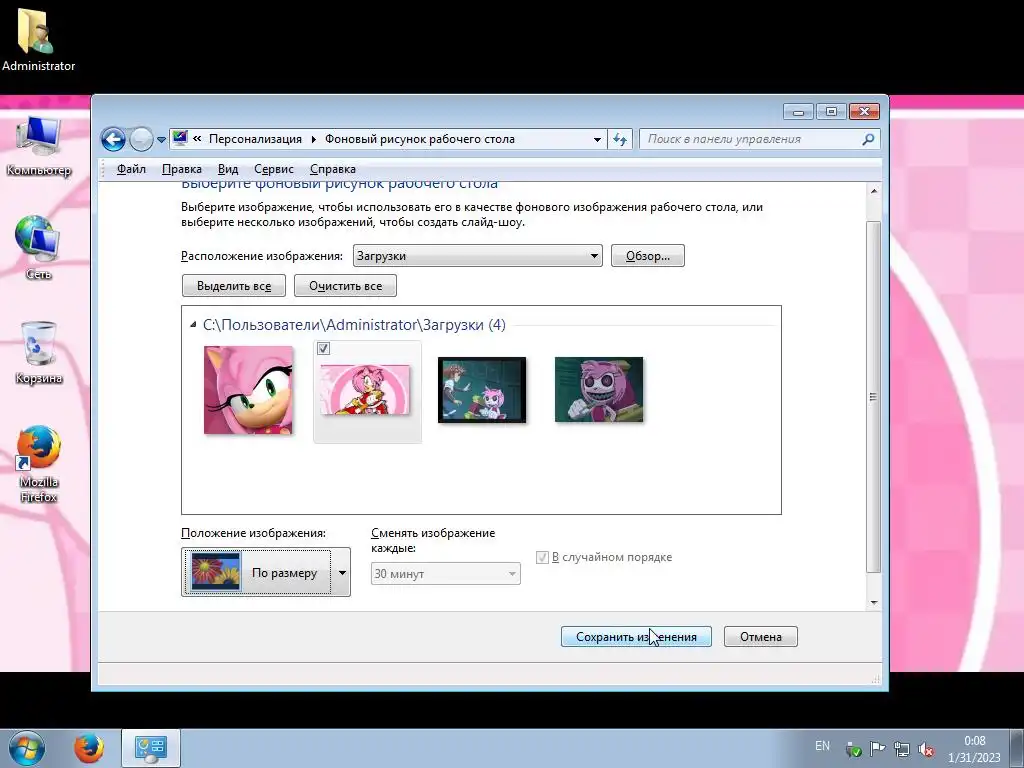Open the Справка menu
This screenshot has height=768, width=1024.
pos(332,169)
